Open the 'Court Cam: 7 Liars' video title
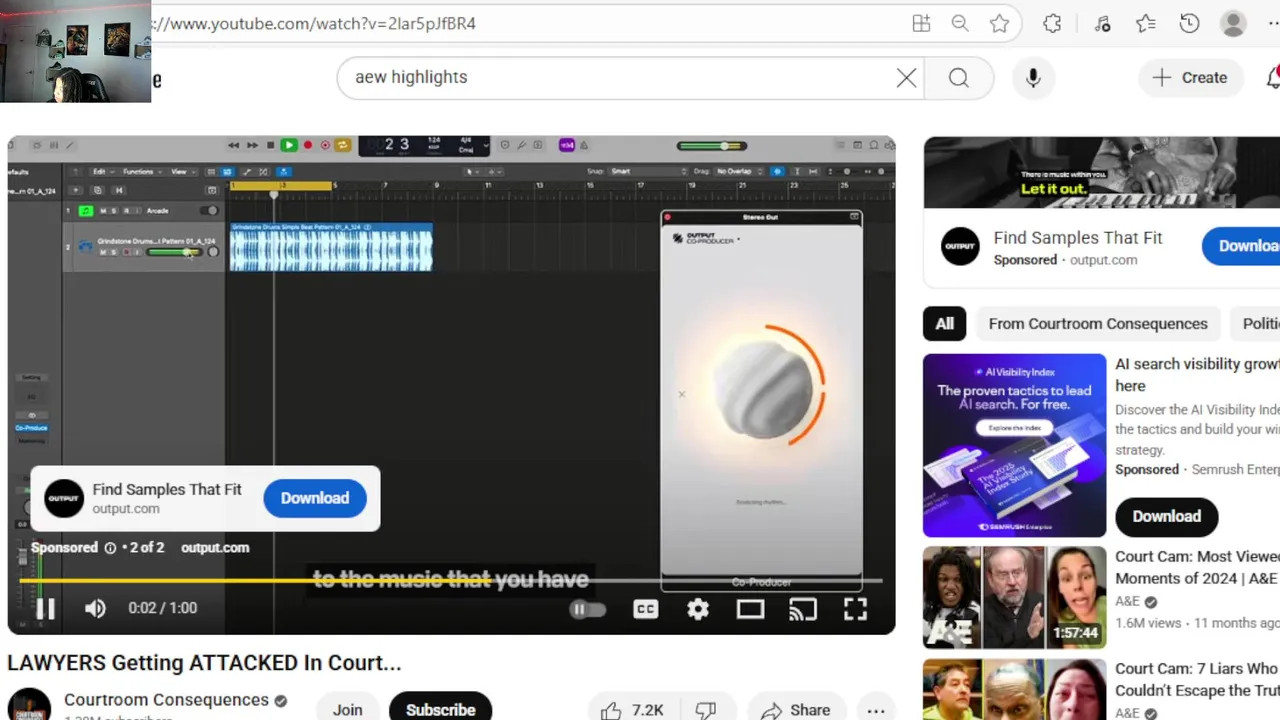 (1197, 679)
